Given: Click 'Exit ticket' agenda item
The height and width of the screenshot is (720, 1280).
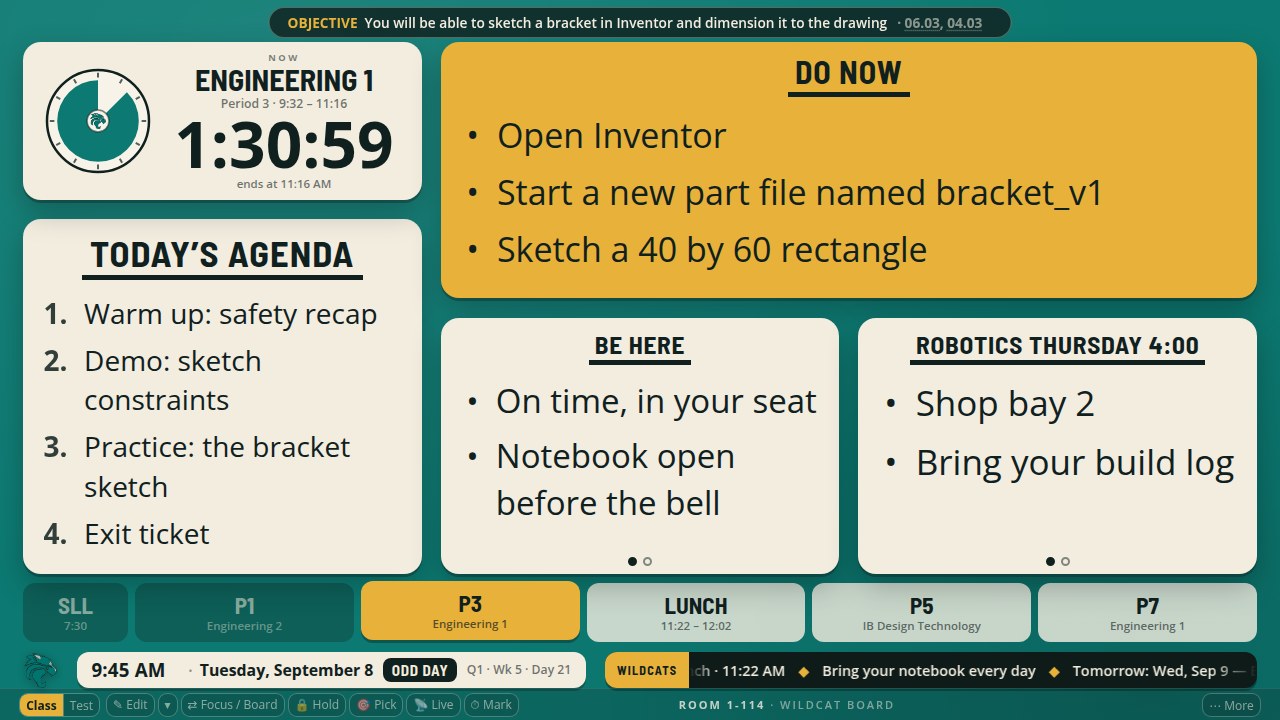Looking at the screenshot, I should (x=147, y=534).
